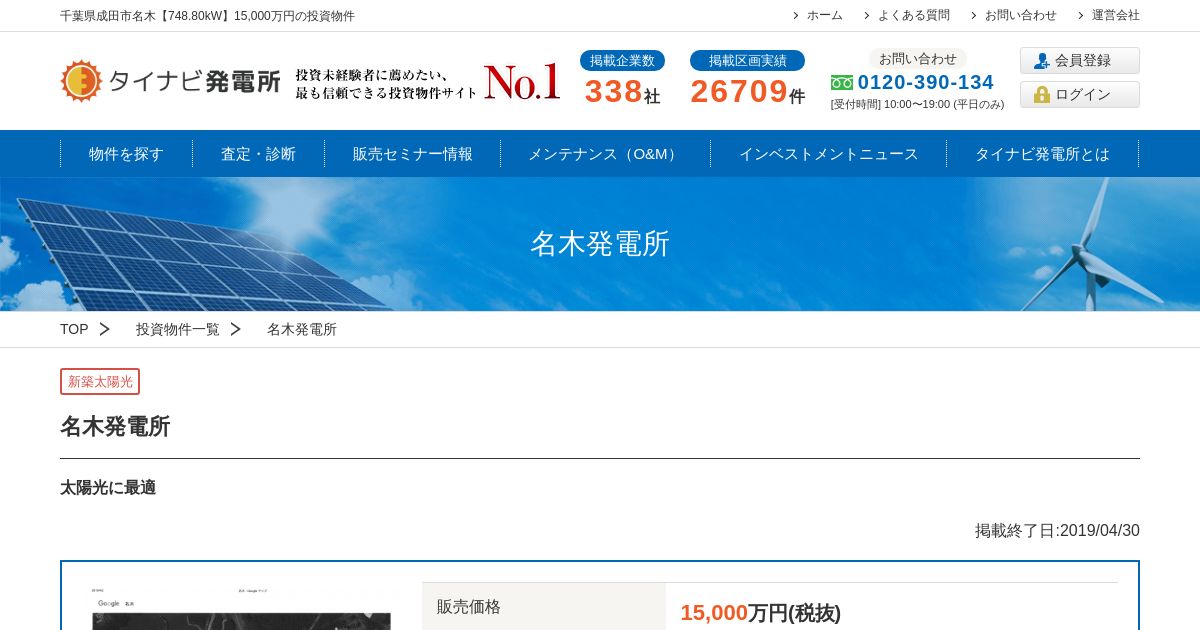Click the top property description line

click(207, 16)
